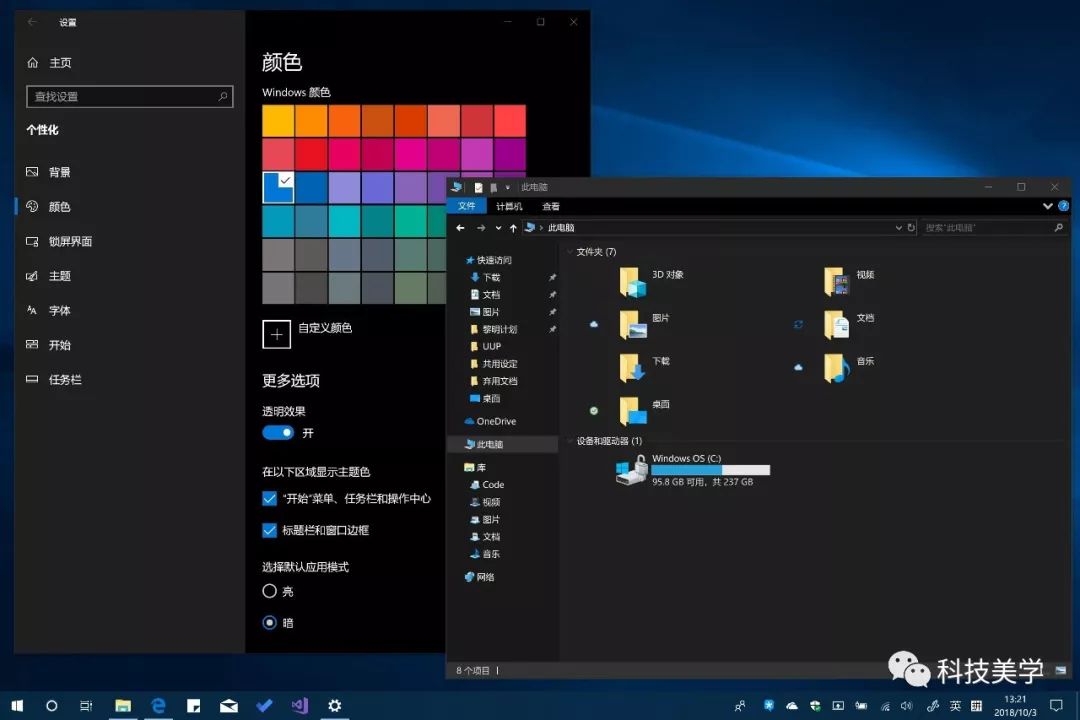
Task: Open Cortana circle on the taskbar
Action: click(x=52, y=706)
